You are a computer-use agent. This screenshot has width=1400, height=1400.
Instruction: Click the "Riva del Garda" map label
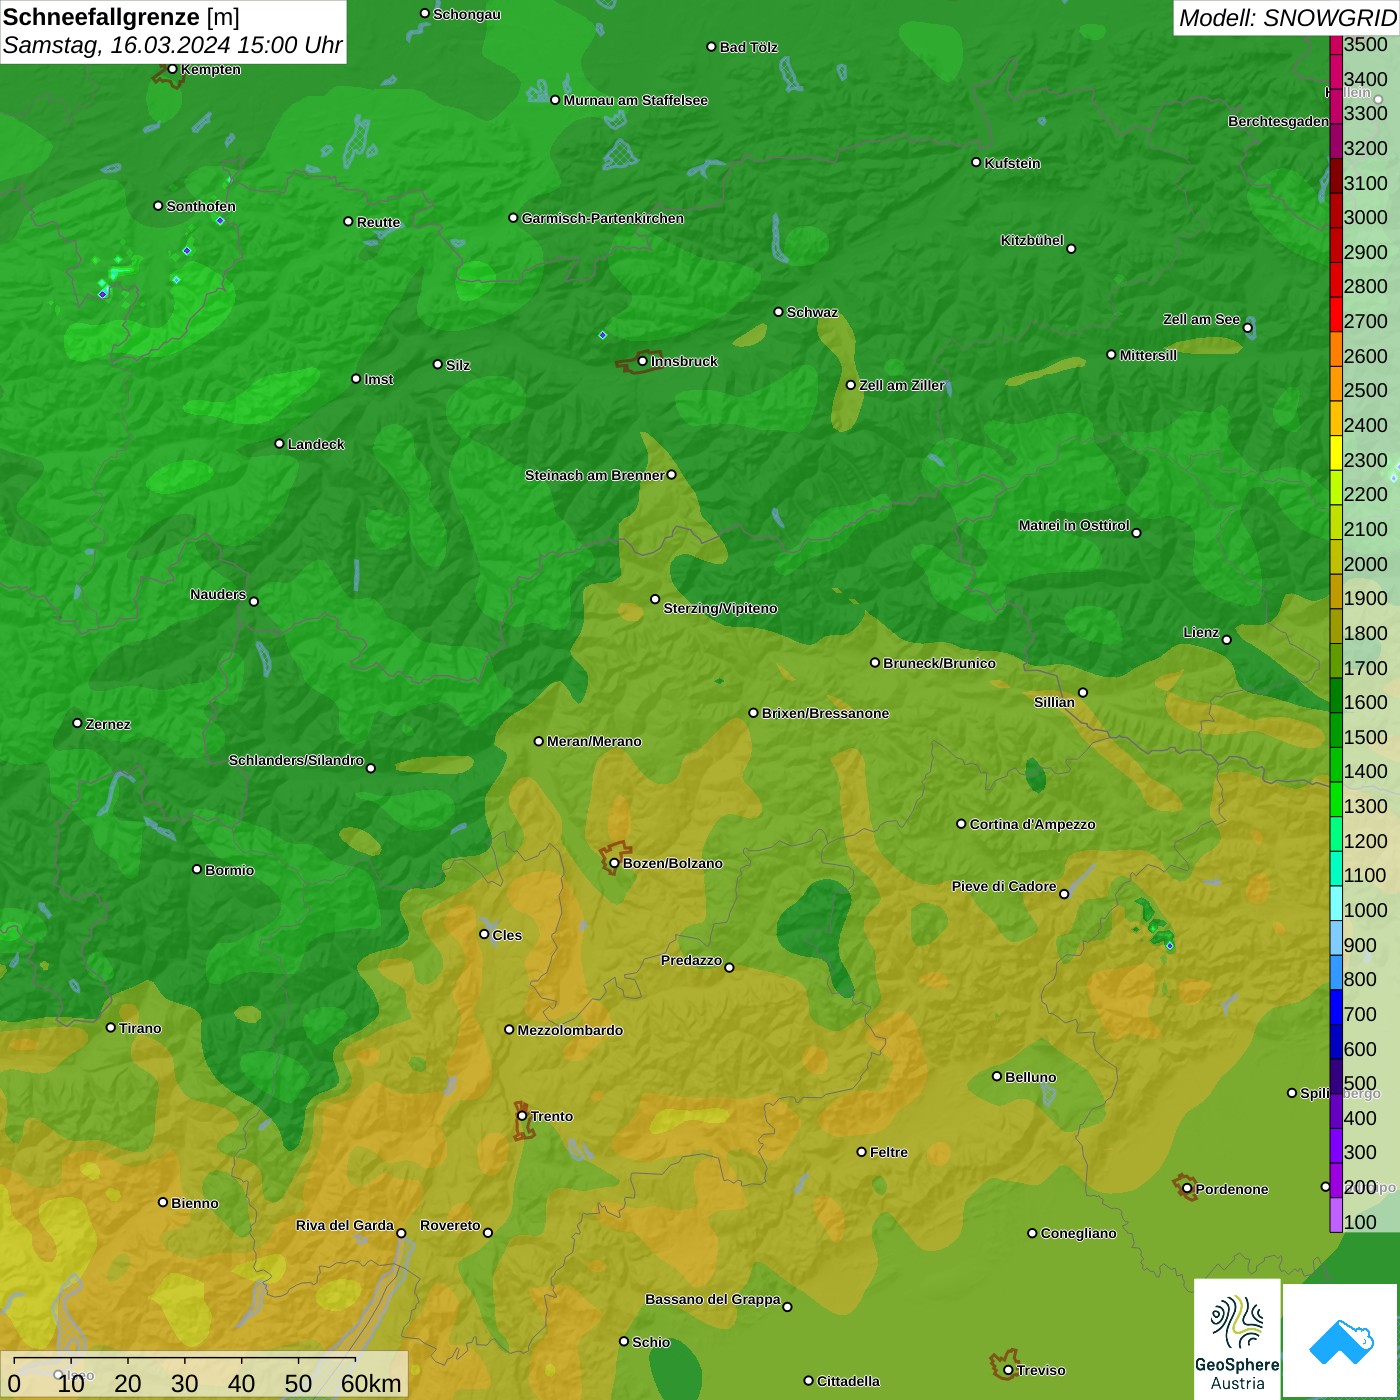345,1225
